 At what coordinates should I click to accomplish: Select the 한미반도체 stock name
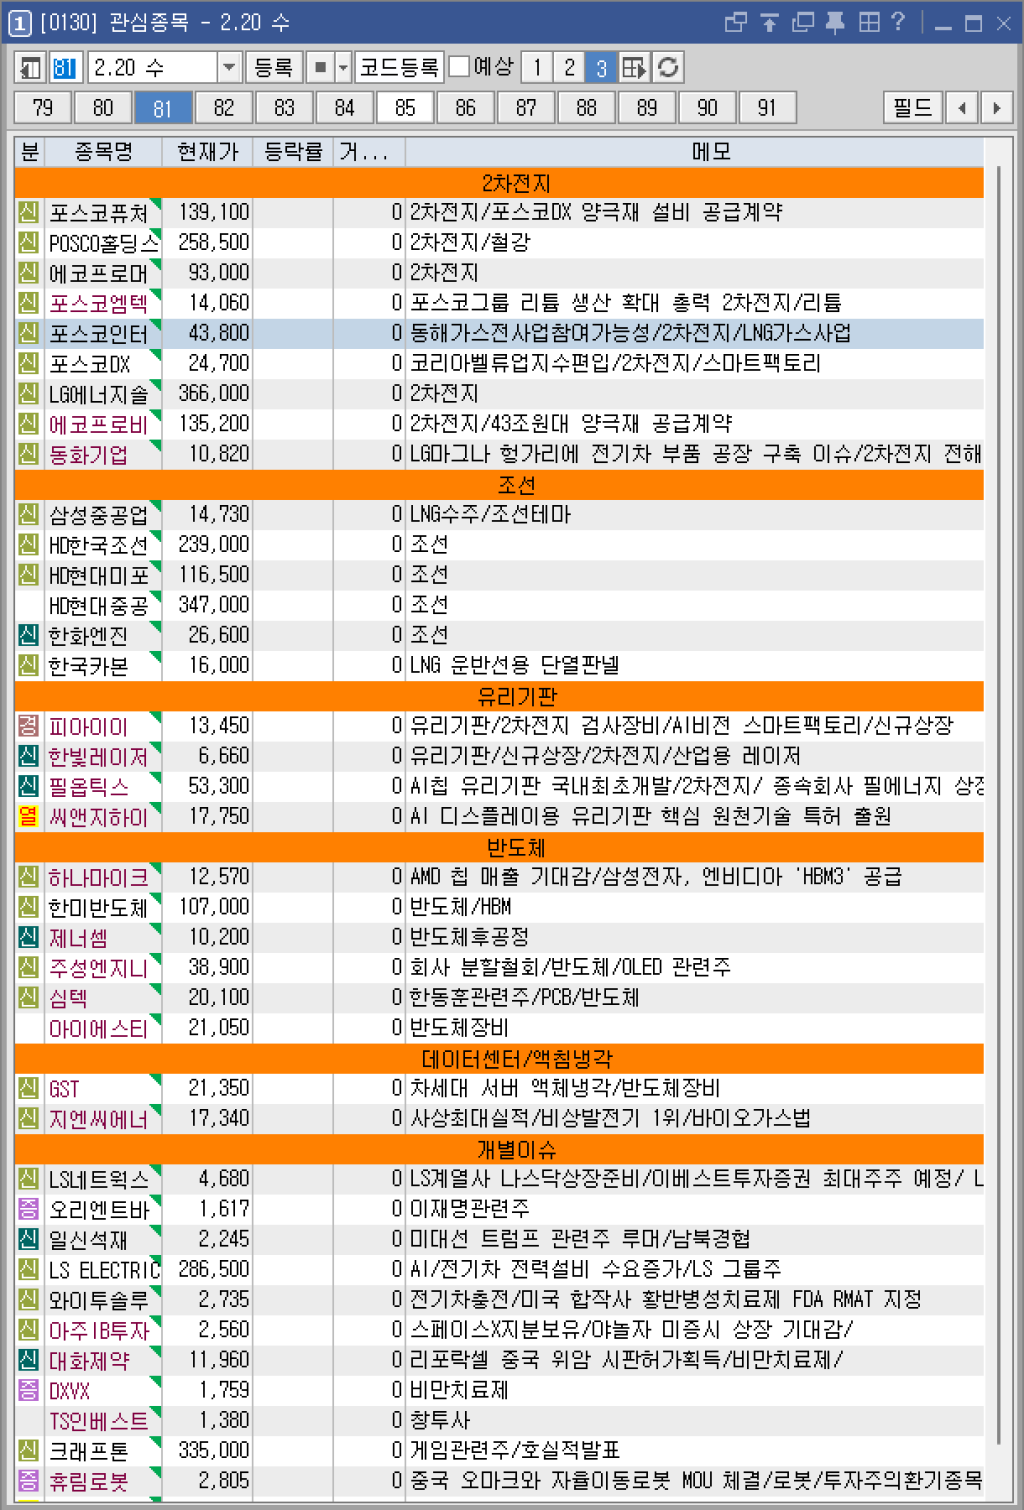(98, 907)
